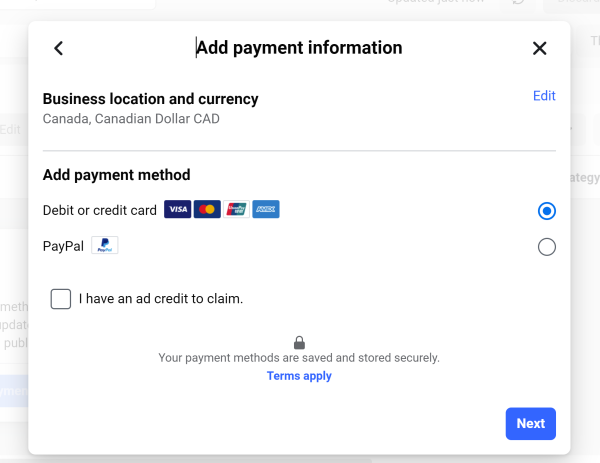Click the Visa card logo

pos(178,210)
